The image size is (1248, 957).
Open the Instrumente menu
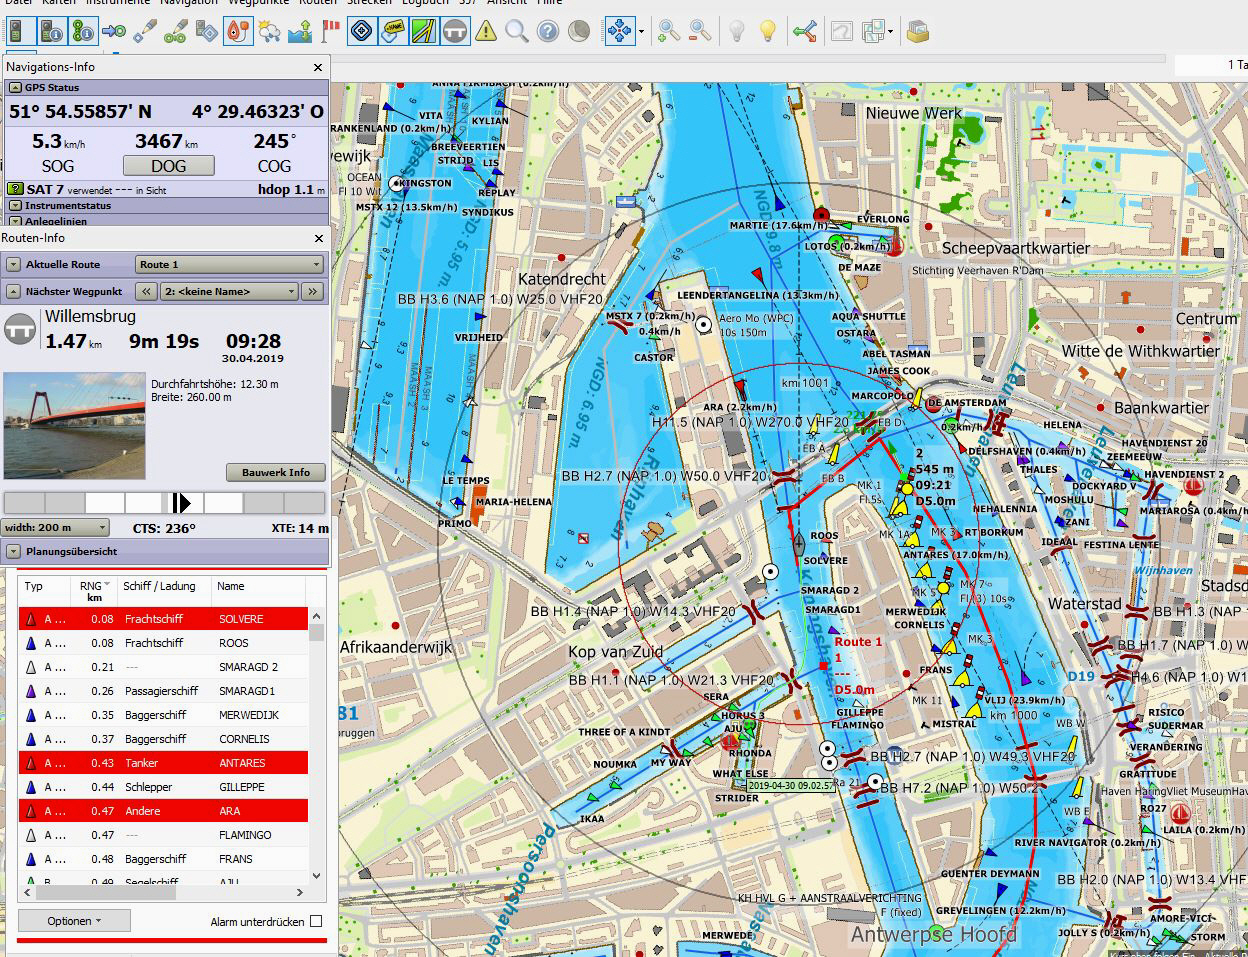coord(118,3)
